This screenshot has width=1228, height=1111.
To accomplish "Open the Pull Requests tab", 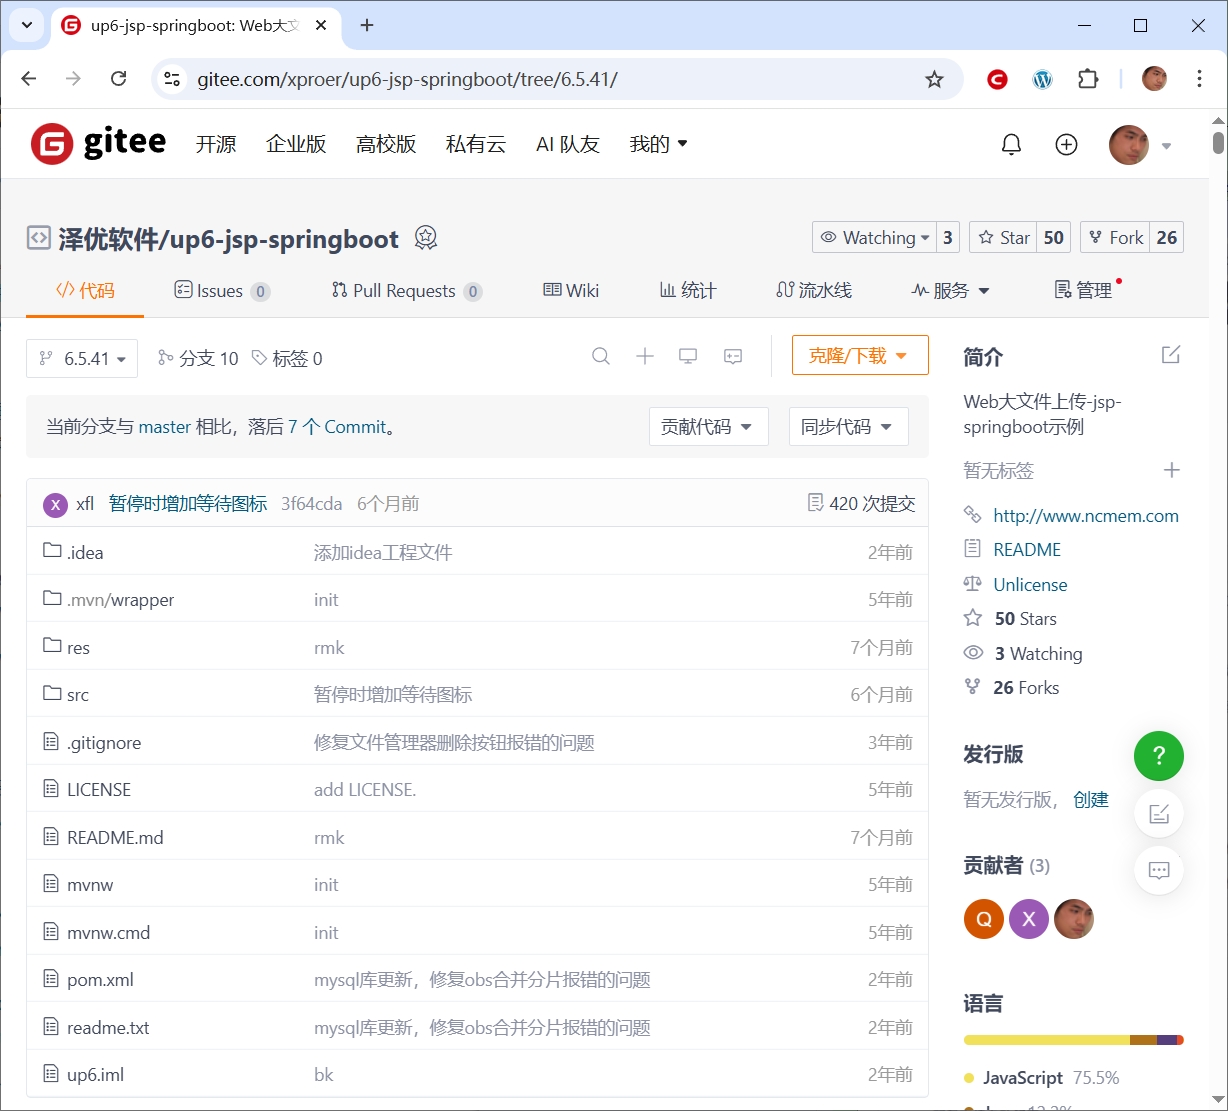I will [x=404, y=291].
